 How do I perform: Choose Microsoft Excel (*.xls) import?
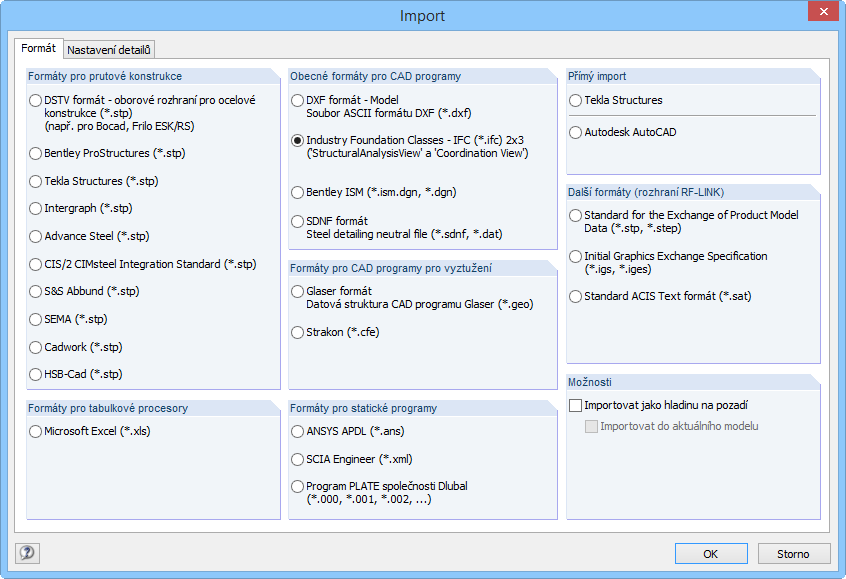tap(35, 431)
